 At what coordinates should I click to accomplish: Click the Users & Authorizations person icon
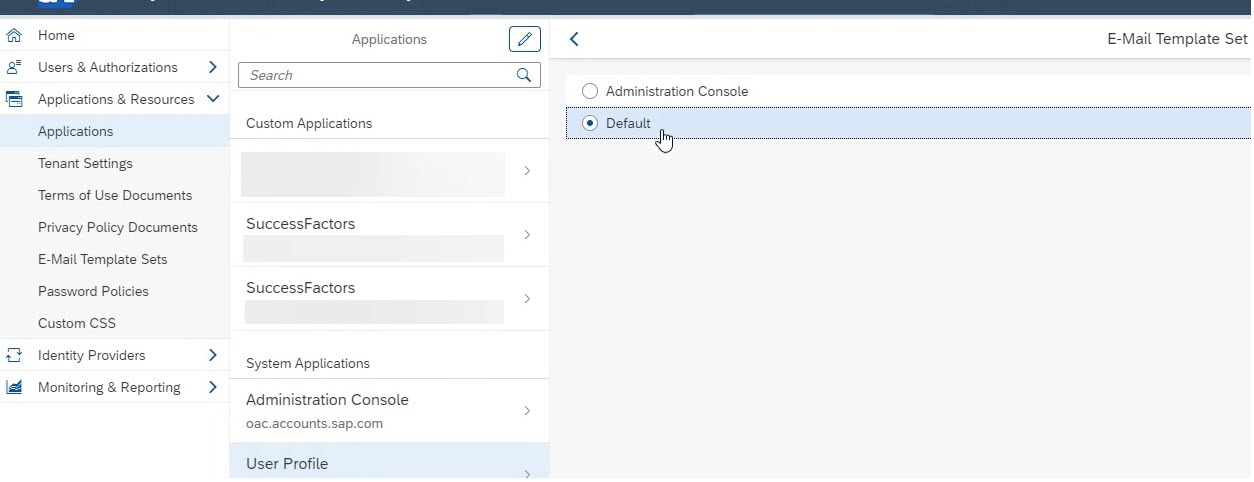(14, 67)
